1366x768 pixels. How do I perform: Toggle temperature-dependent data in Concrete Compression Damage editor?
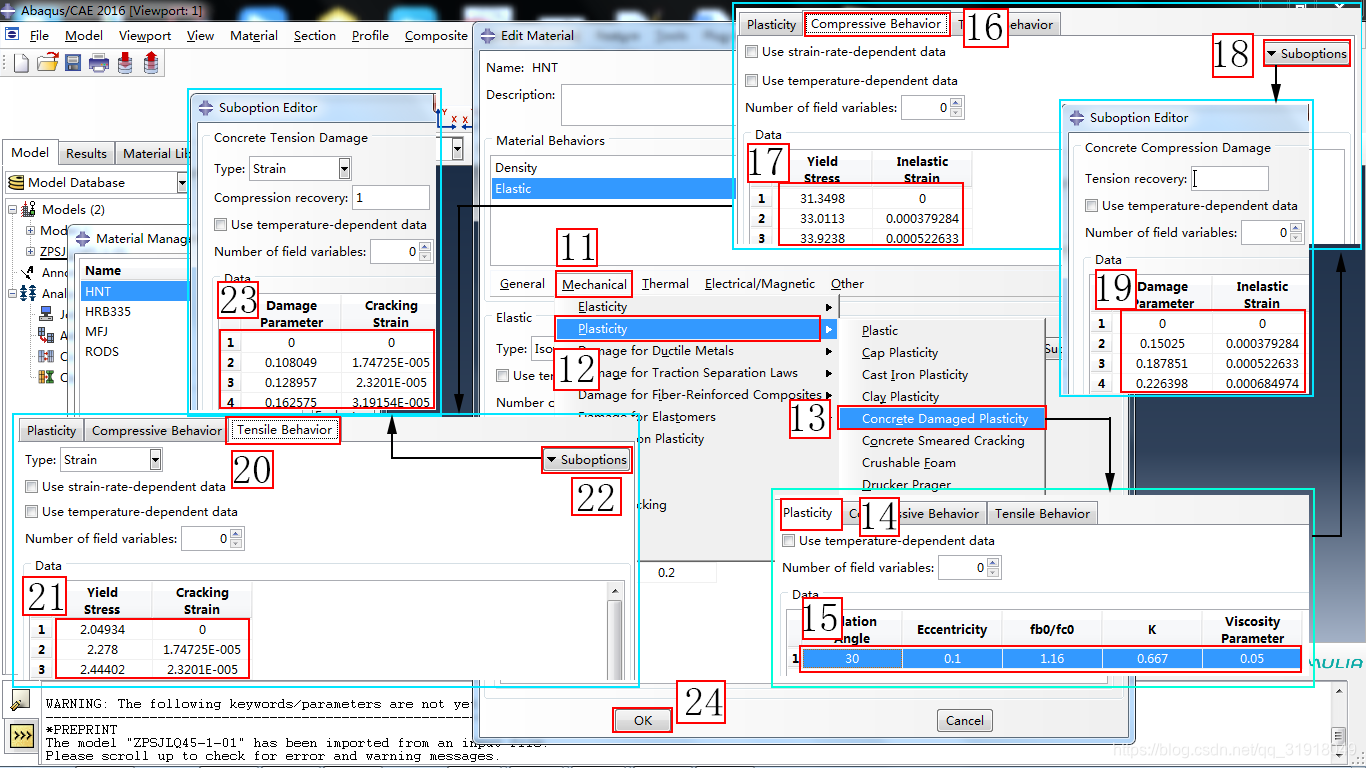1092,206
